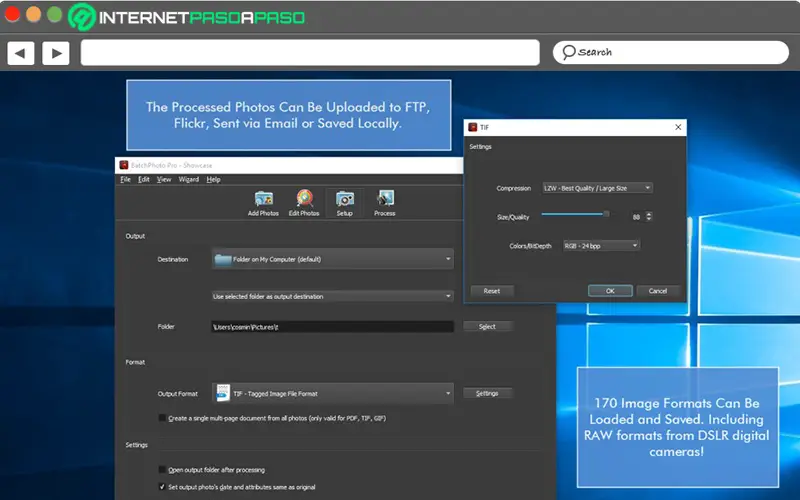Image resolution: width=800 pixels, height=500 pixels.
Task: Open the Colors/BitDepth dropdown
Action: tap(601, 246)
